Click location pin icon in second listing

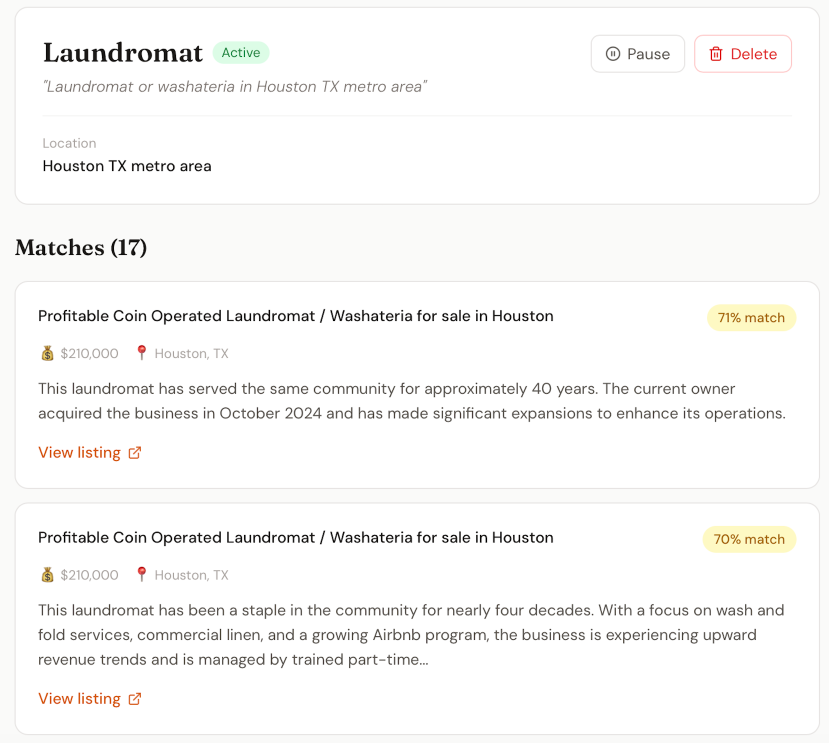141,574
